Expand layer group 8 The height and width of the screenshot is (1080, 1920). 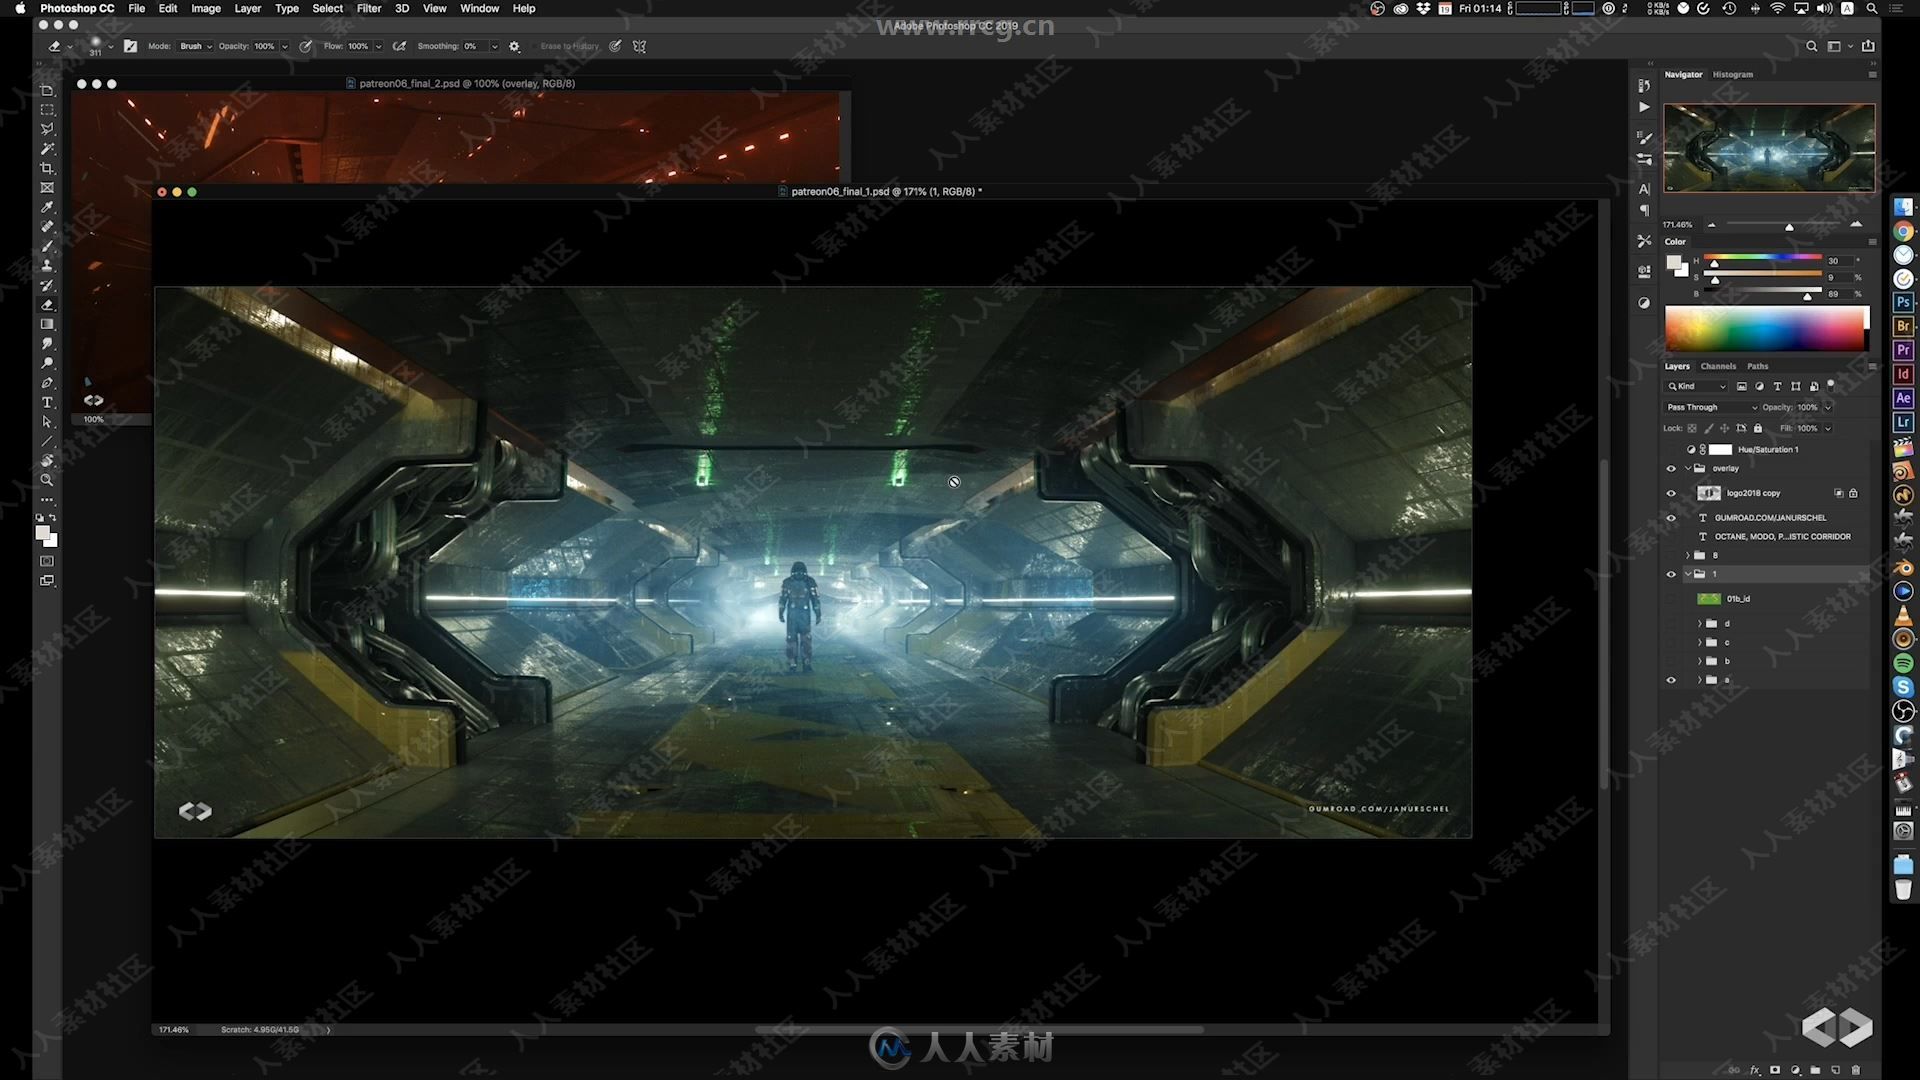1688,555
